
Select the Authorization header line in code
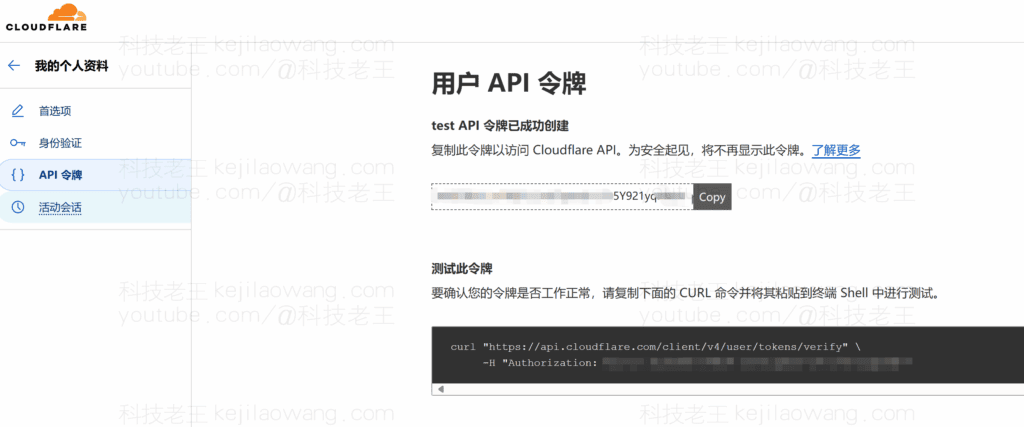coord(697,363)
